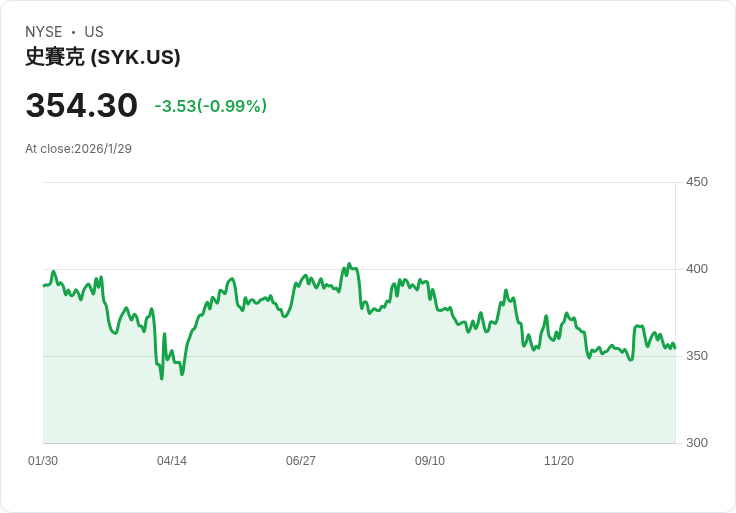The width and height of the screenshot is (736, 513).
Task: Select the 11/20 date on the x-axis
Action: (559, 461)
